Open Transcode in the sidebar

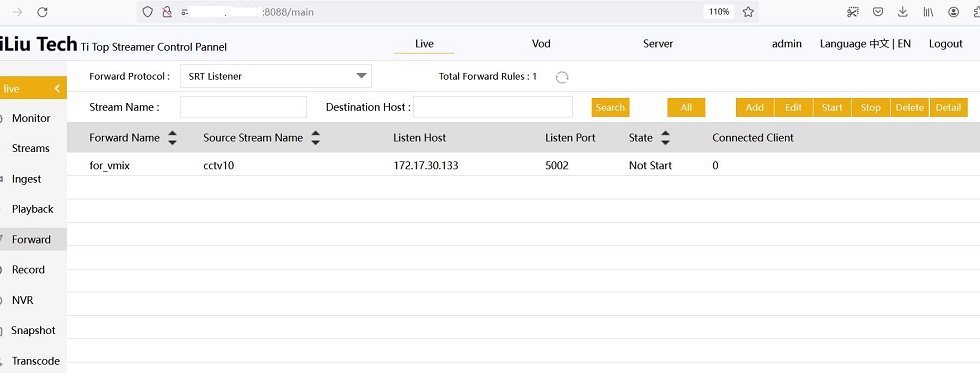pos(36,361)
